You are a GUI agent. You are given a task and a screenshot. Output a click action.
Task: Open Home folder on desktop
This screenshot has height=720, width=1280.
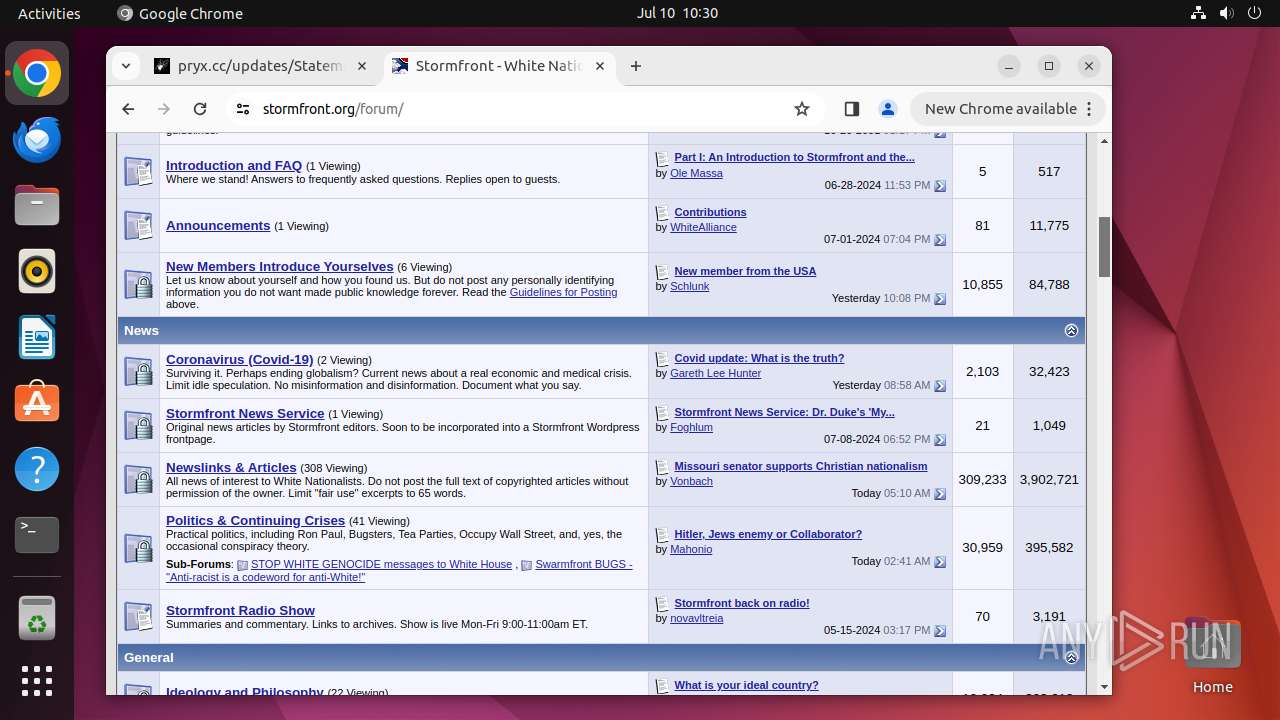(x=1213, y=657)
